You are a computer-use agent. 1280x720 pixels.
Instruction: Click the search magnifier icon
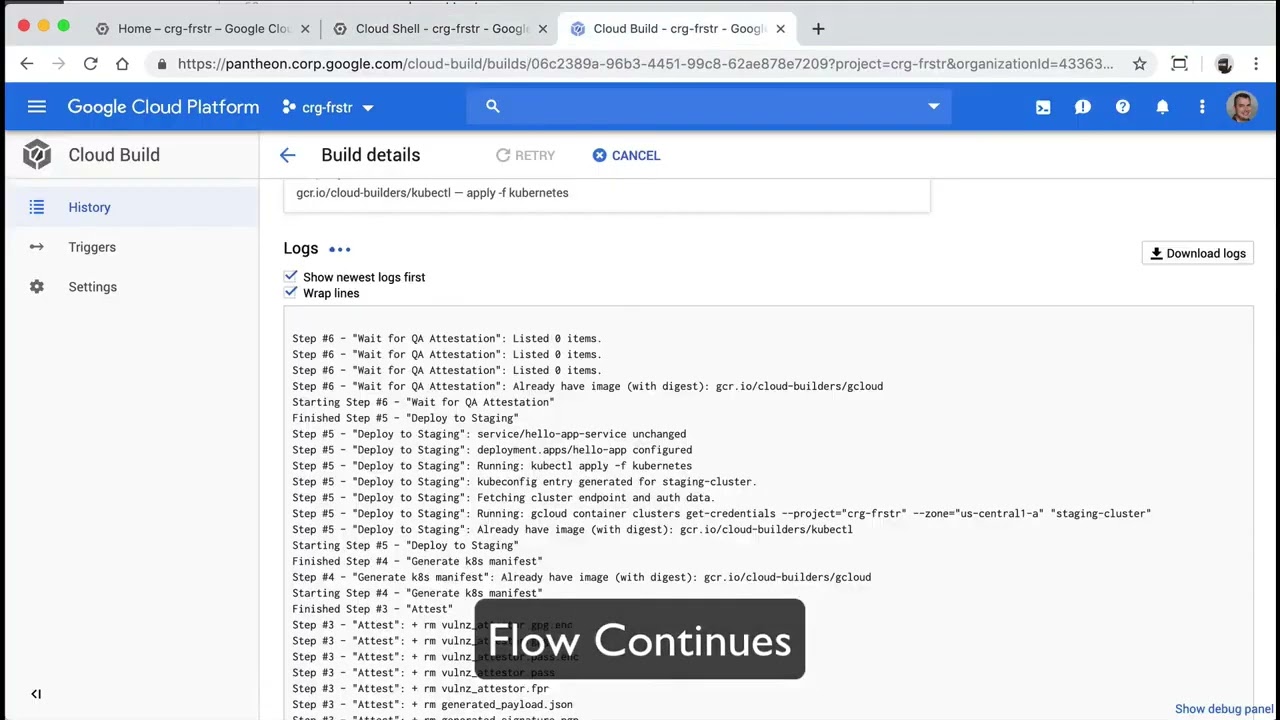pyautogui.click(x=492, y=106)
